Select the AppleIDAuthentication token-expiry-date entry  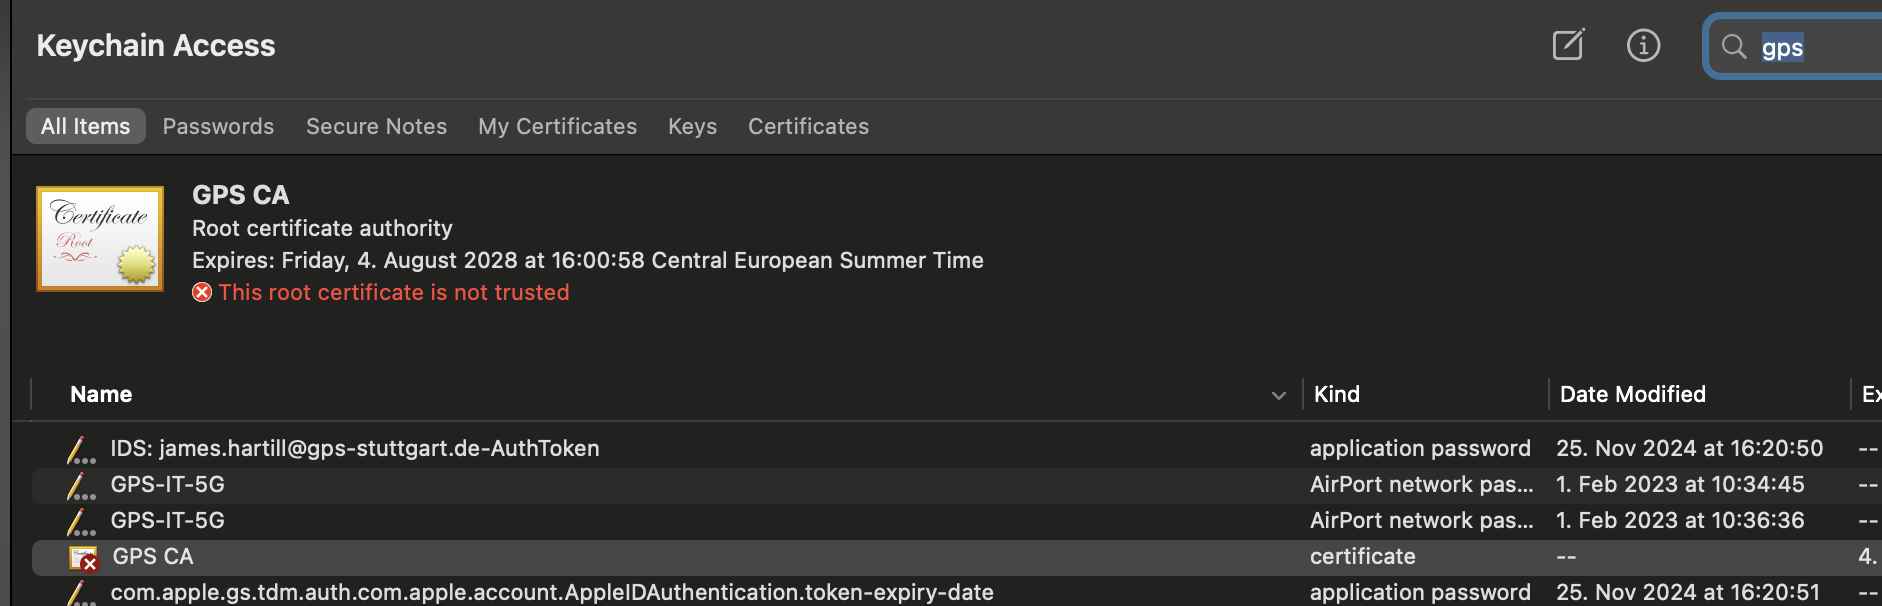coord(552,592)
